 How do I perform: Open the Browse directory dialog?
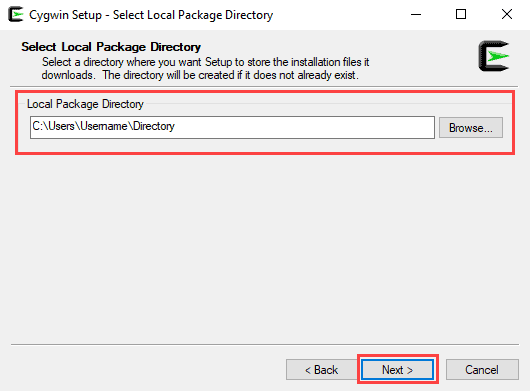[x=471, y=128]
